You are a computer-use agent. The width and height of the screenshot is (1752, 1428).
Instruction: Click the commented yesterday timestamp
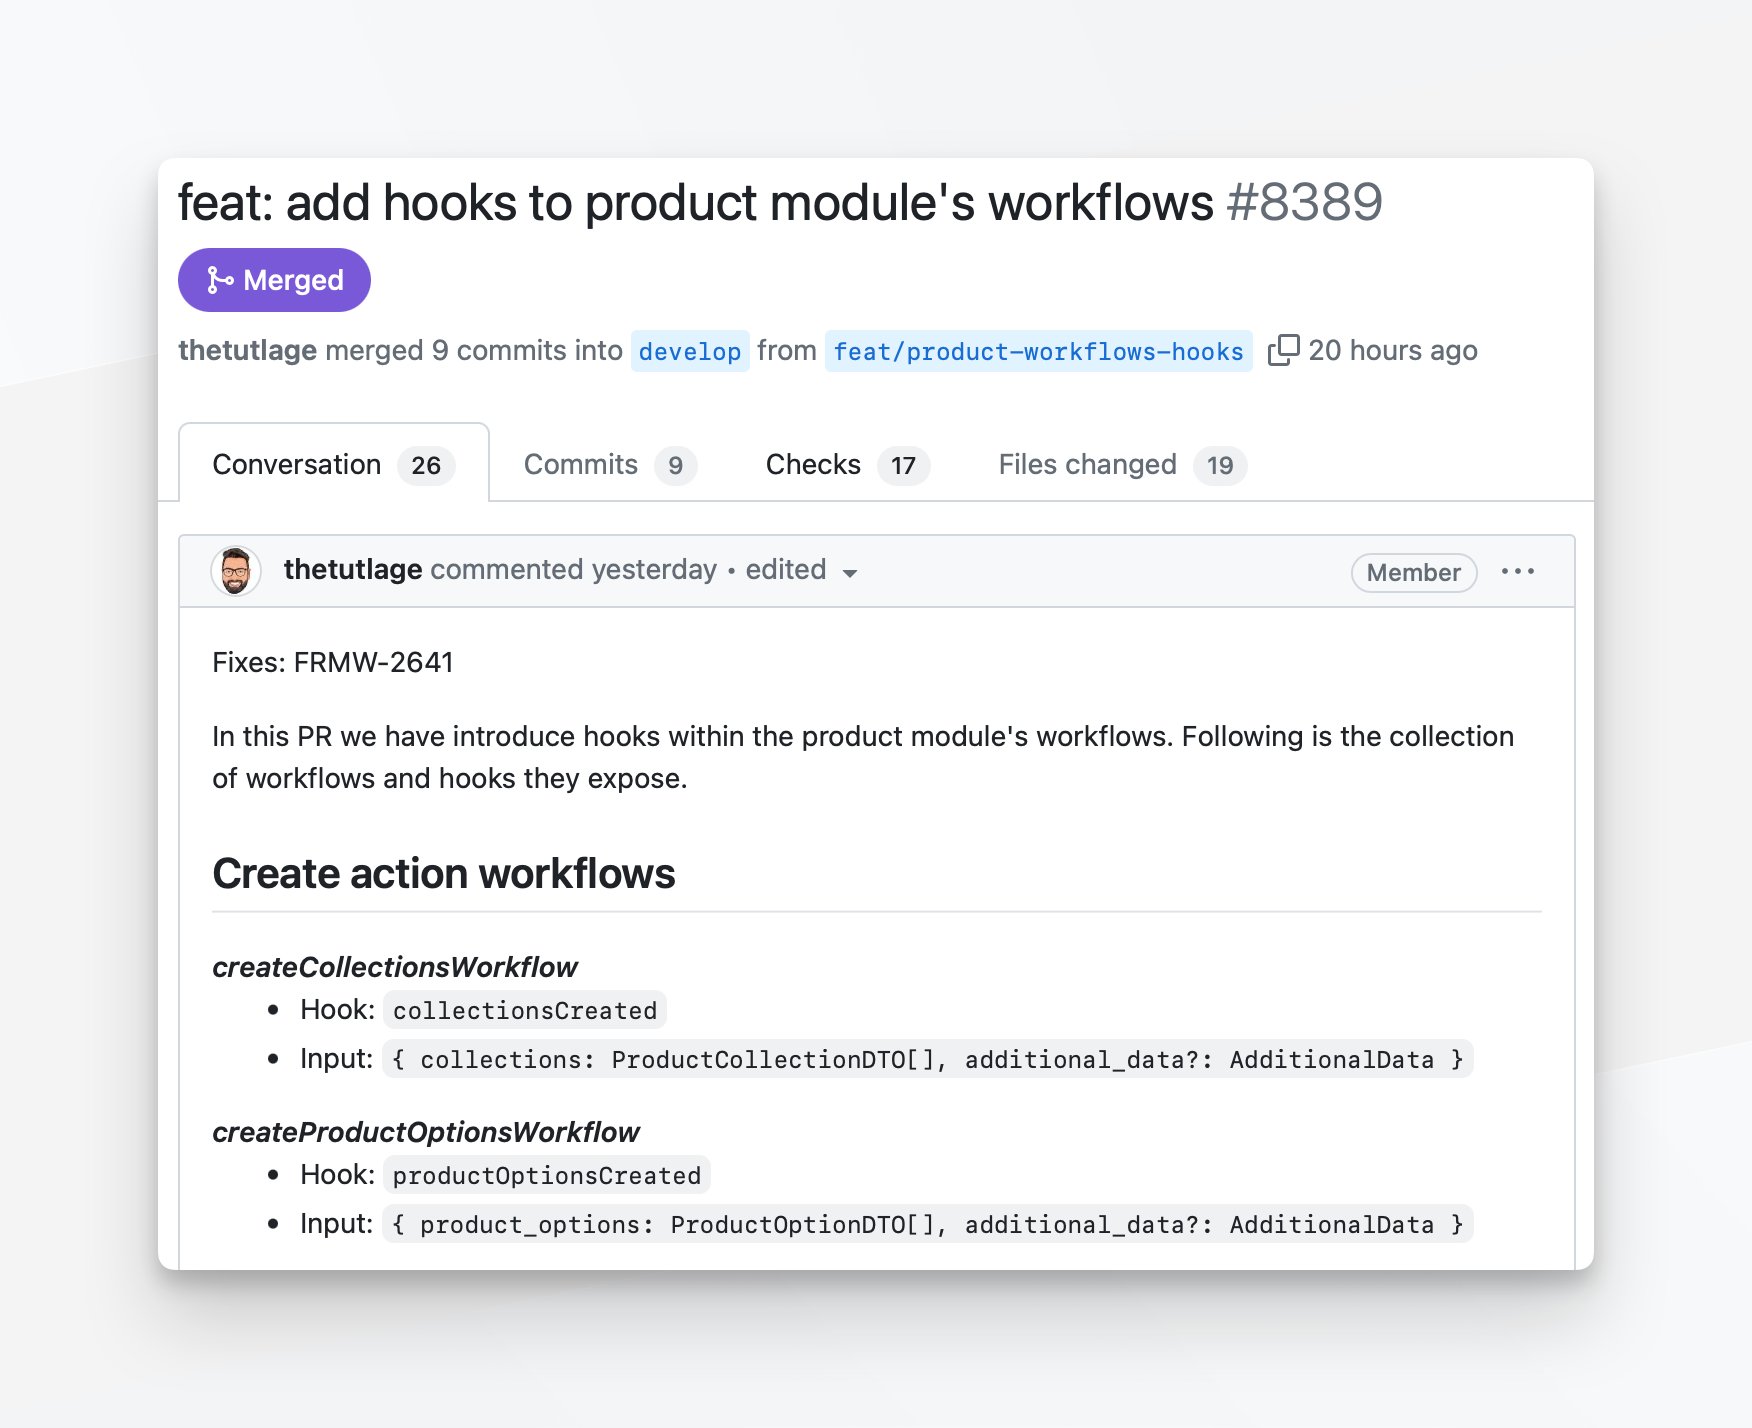574,569
